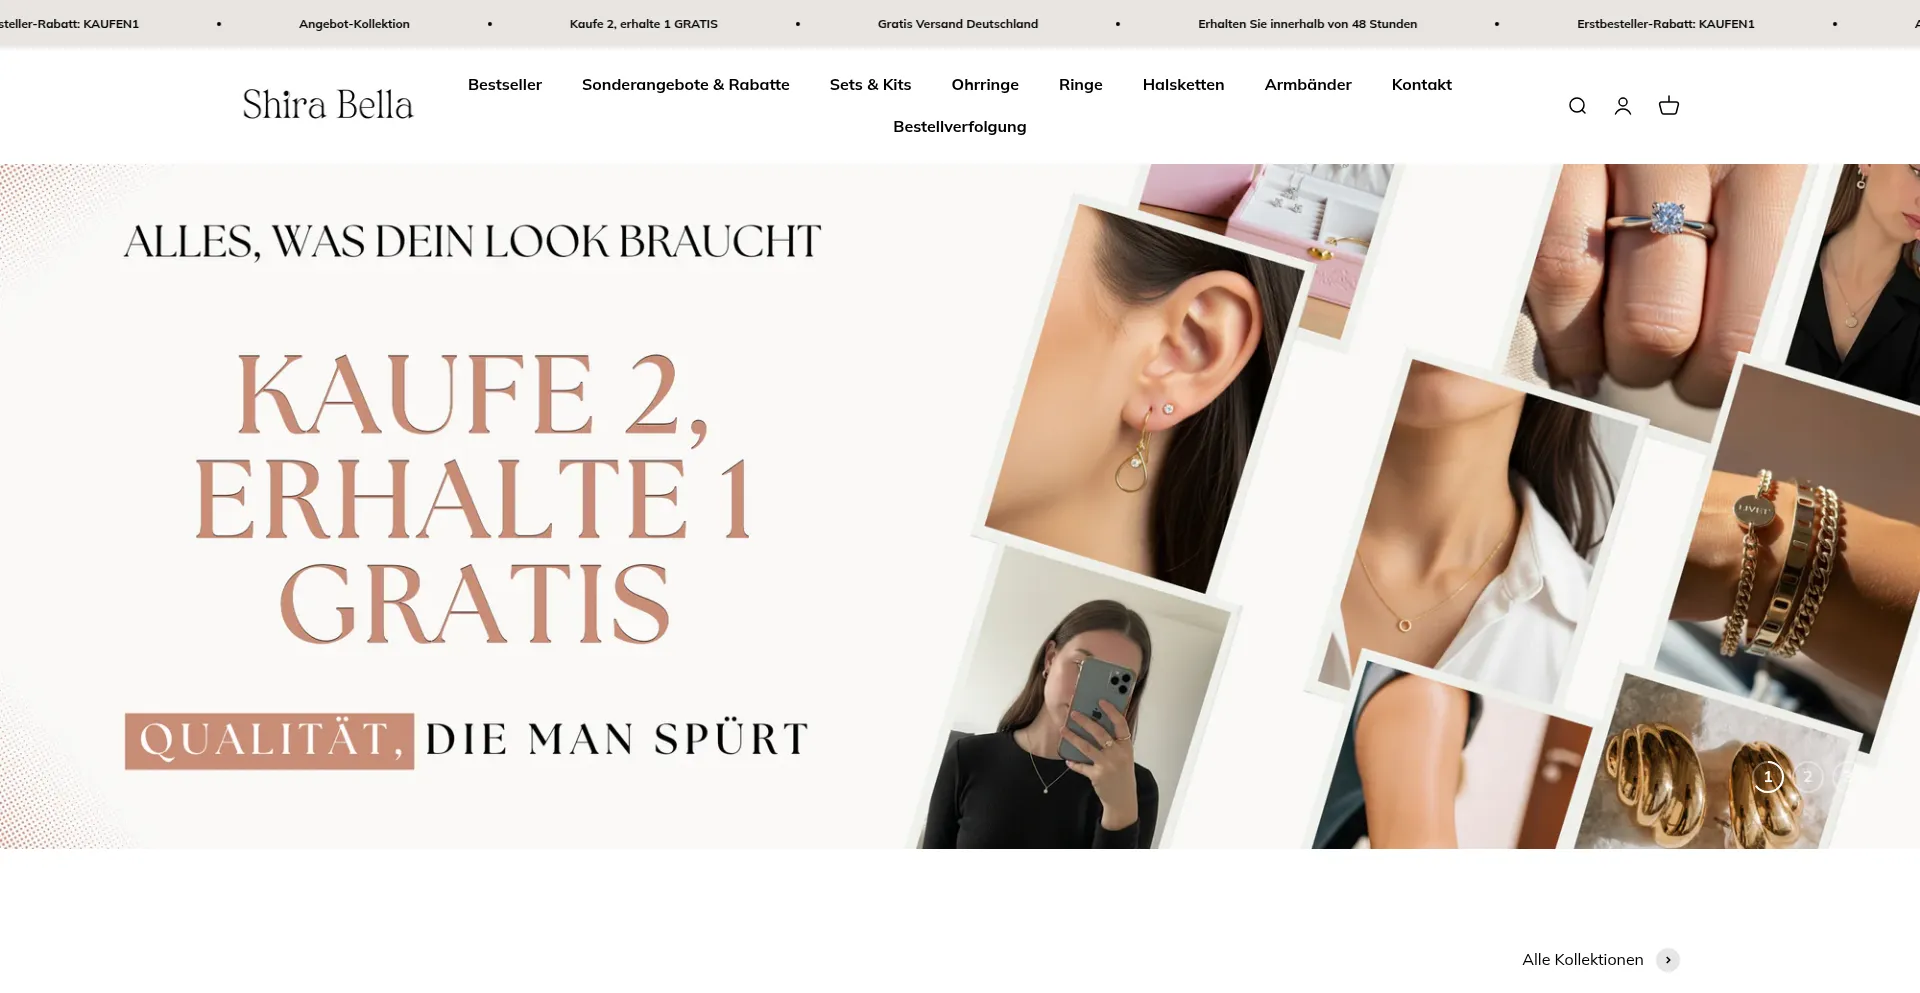Navigate to Armbänder
The width and height of the screenshot is (1920, 993).
(1308, 85)
